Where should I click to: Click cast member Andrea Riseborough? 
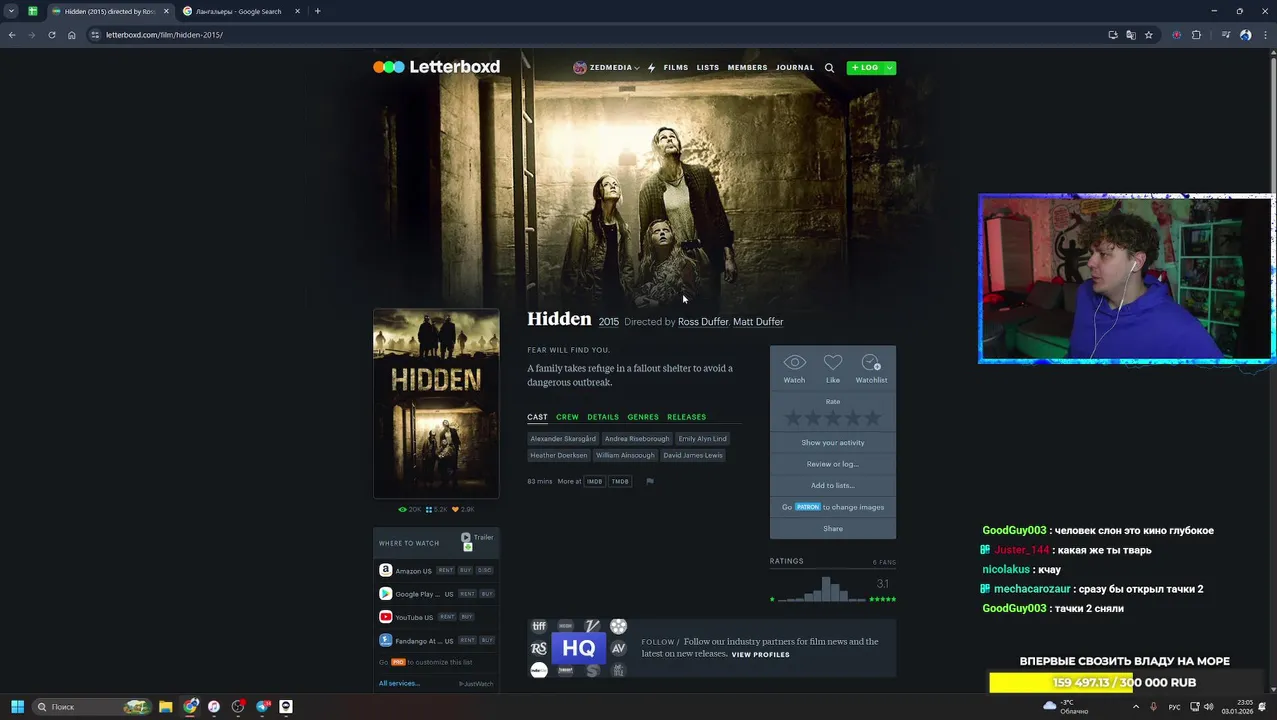[x=637, y=439]
